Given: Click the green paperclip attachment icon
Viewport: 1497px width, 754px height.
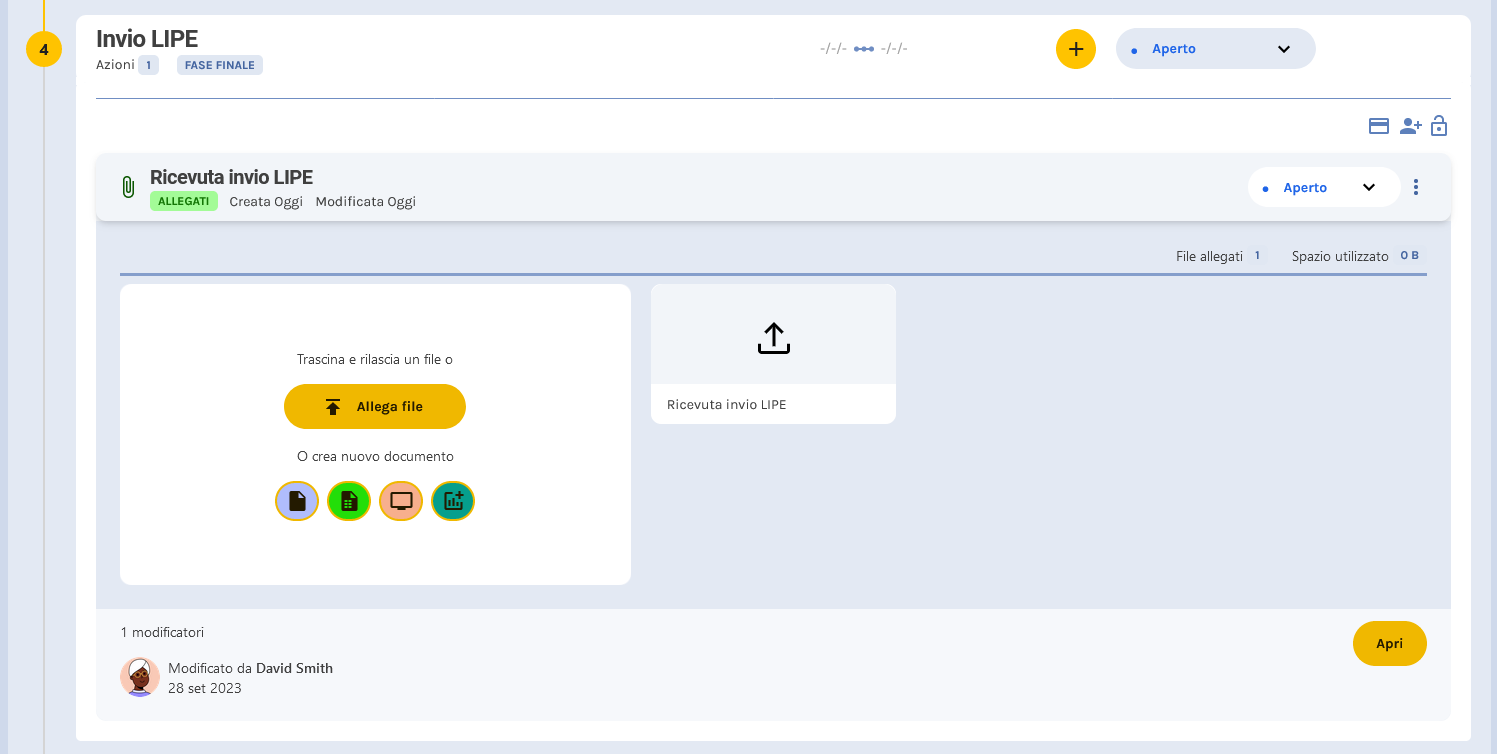Looking at the screenshot, I should 128,187.
